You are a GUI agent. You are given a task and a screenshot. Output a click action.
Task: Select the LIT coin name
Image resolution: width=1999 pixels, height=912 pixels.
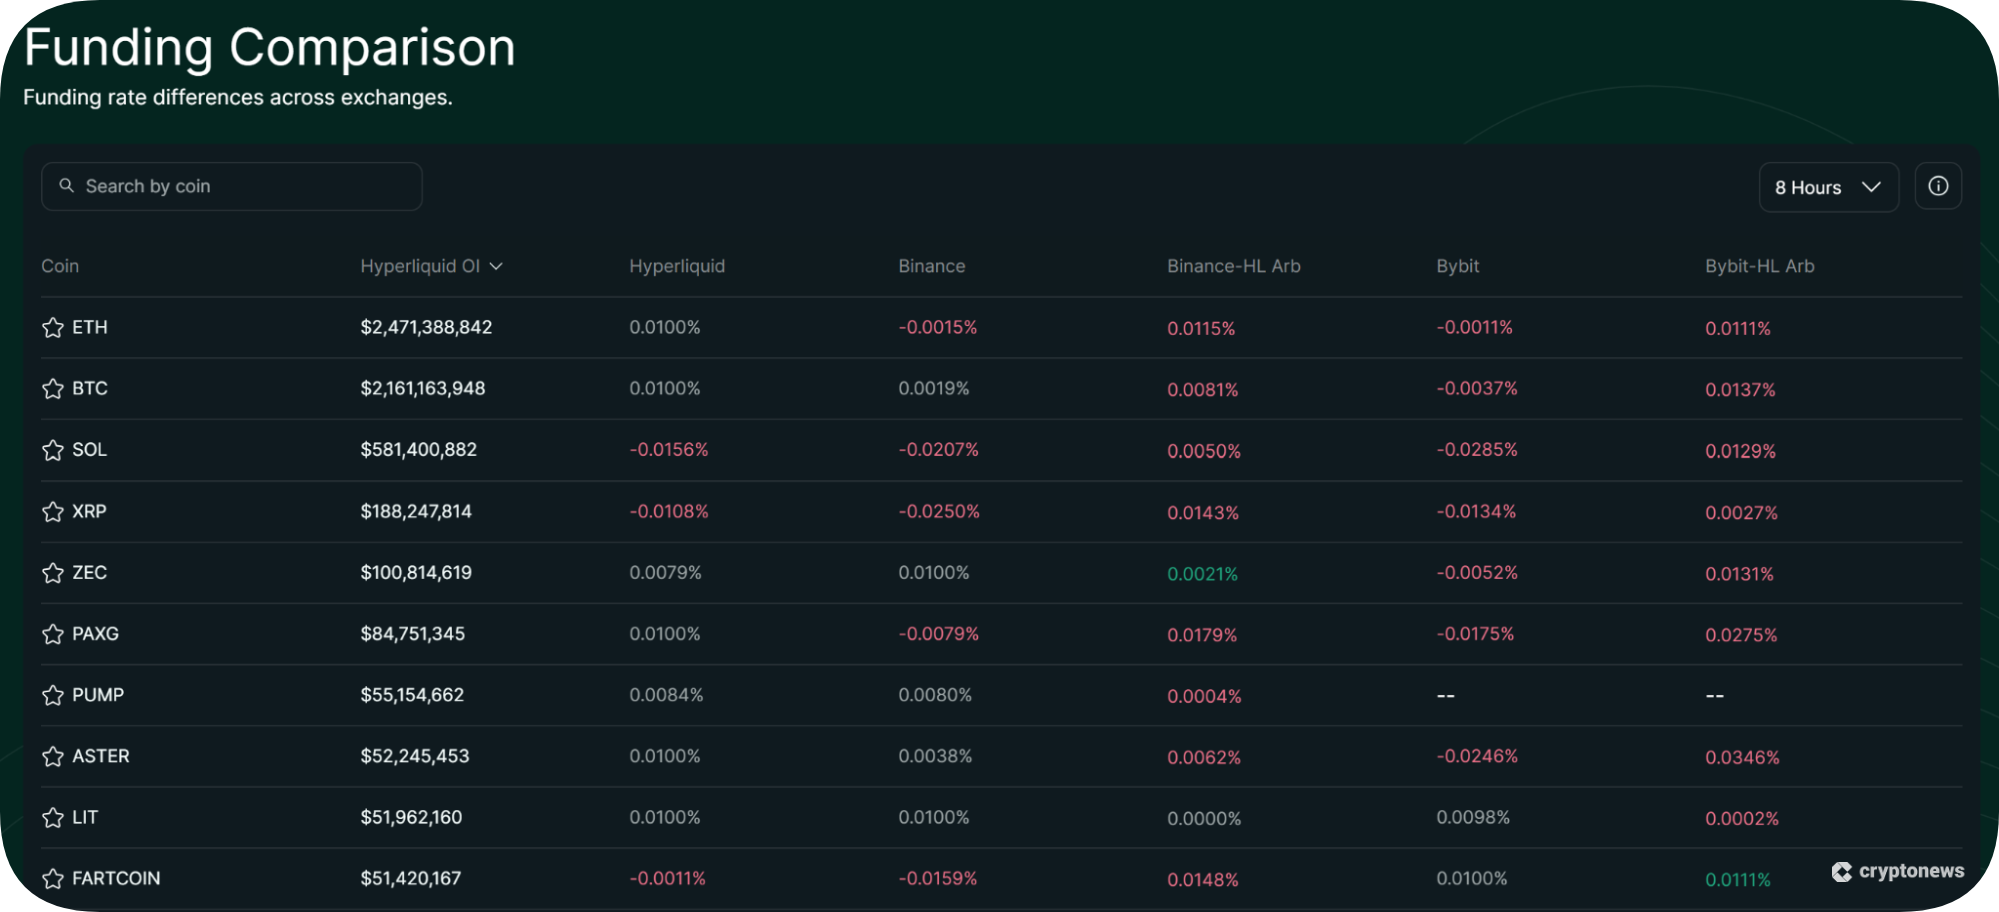point(85,817)
